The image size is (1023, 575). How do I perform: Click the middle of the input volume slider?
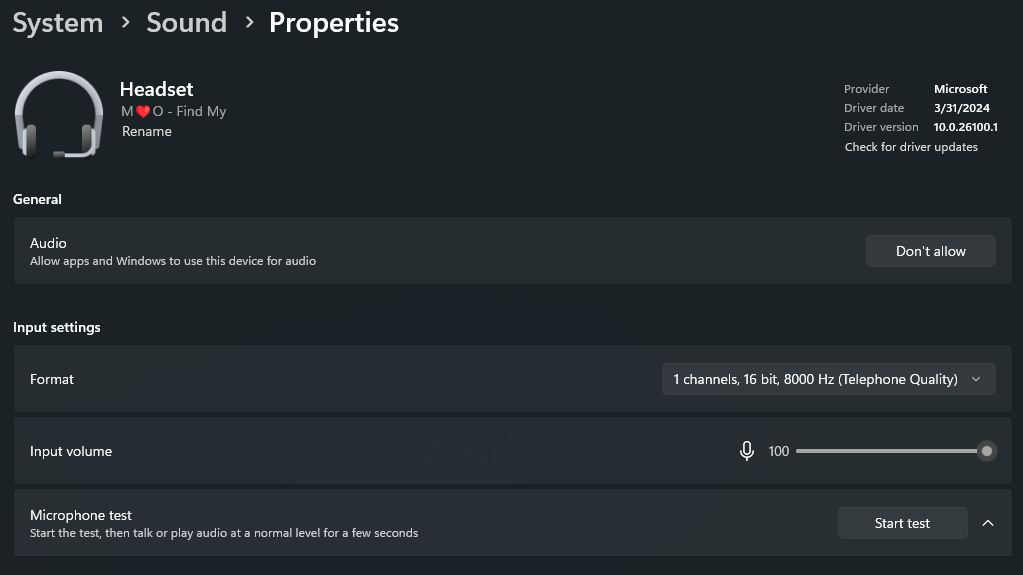(891, 451)
